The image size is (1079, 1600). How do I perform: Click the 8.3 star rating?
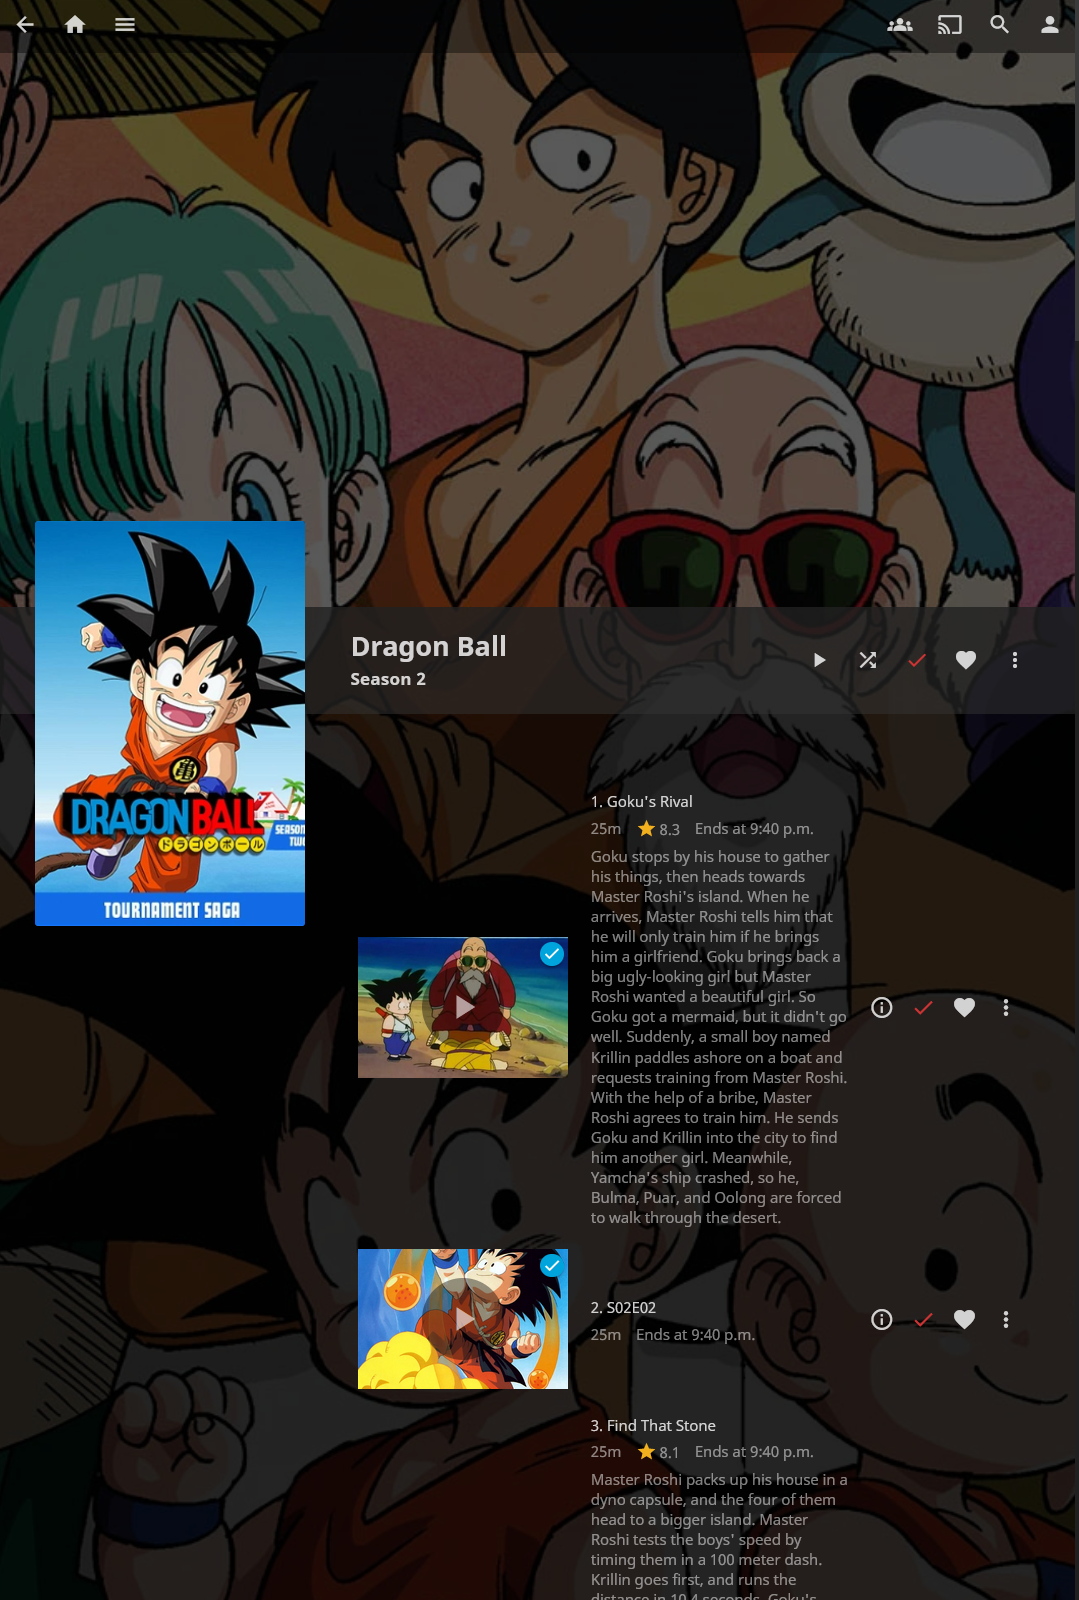[659, 829]
